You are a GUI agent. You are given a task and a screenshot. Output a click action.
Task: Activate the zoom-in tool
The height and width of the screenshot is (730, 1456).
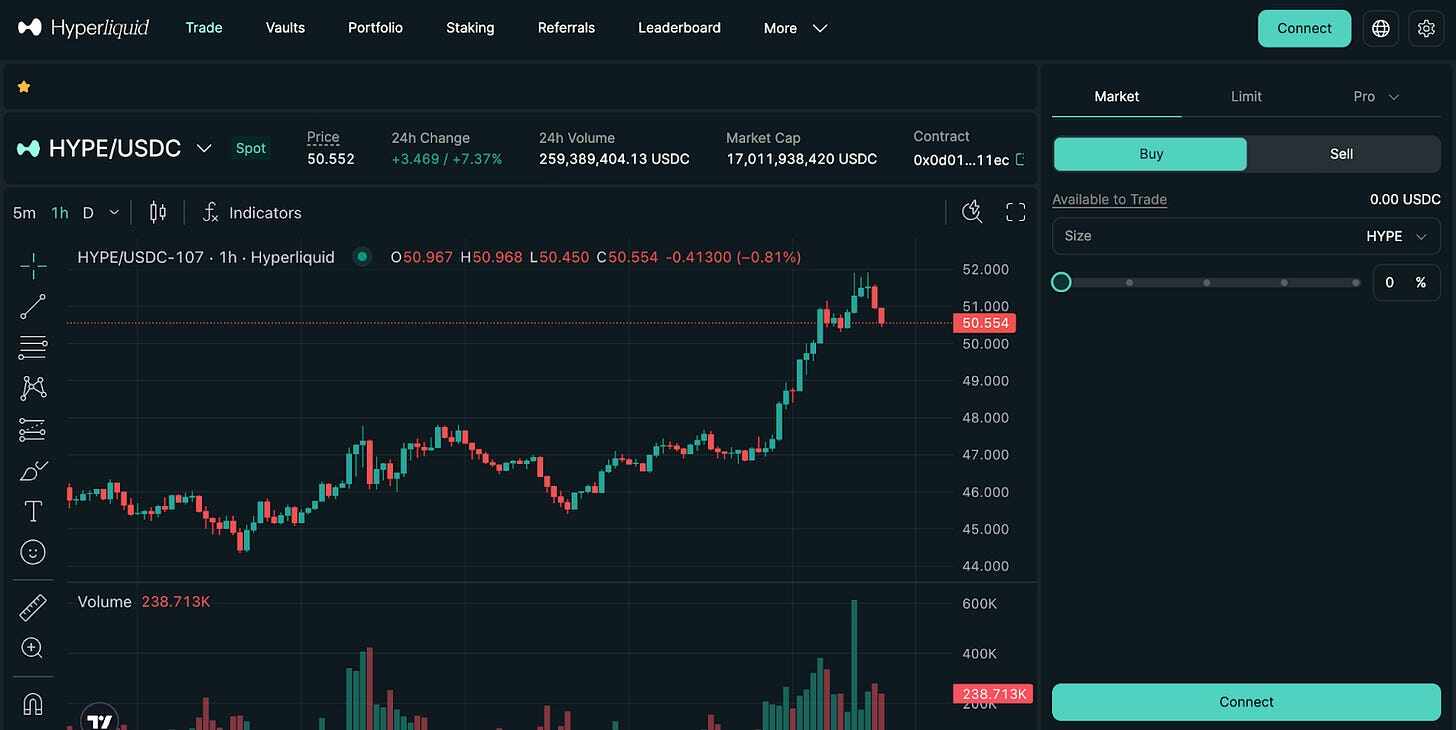32,647
